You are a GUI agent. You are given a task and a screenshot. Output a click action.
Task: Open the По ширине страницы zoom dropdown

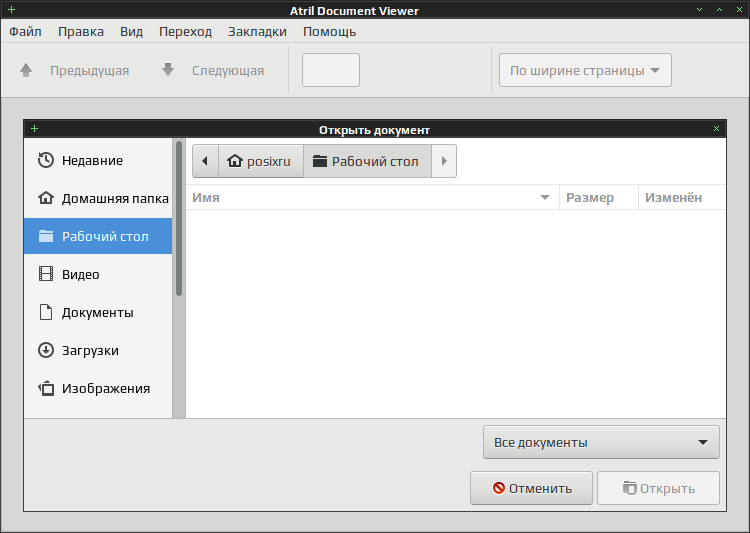click(585, 70)
